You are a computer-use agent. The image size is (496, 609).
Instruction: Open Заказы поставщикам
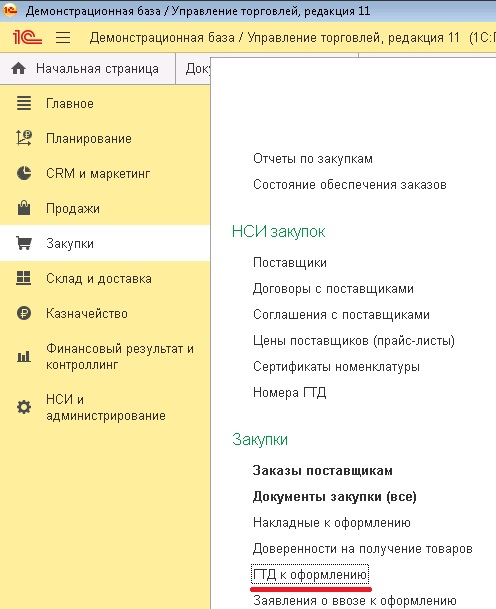click(x=322, y=471)
